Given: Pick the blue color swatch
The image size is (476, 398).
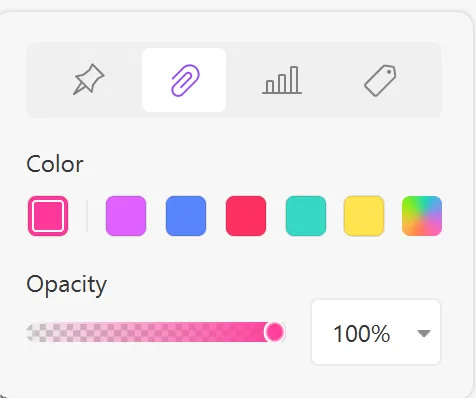Looking at the screenshot, I should [186, 216].
